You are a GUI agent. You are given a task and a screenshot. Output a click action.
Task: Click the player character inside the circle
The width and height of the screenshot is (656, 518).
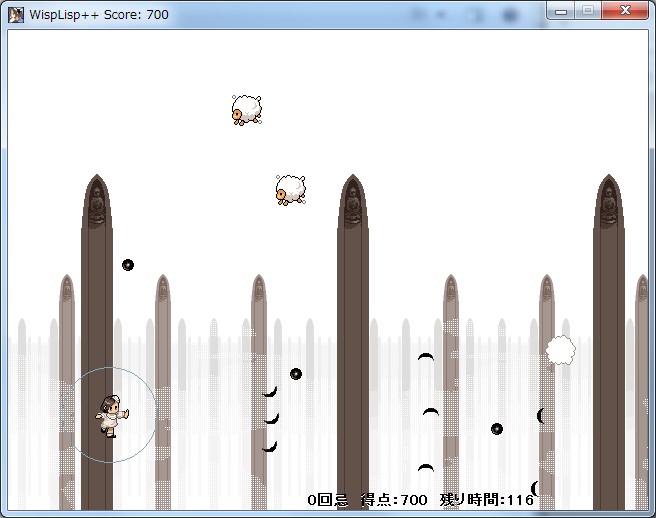tap(112, 415)
